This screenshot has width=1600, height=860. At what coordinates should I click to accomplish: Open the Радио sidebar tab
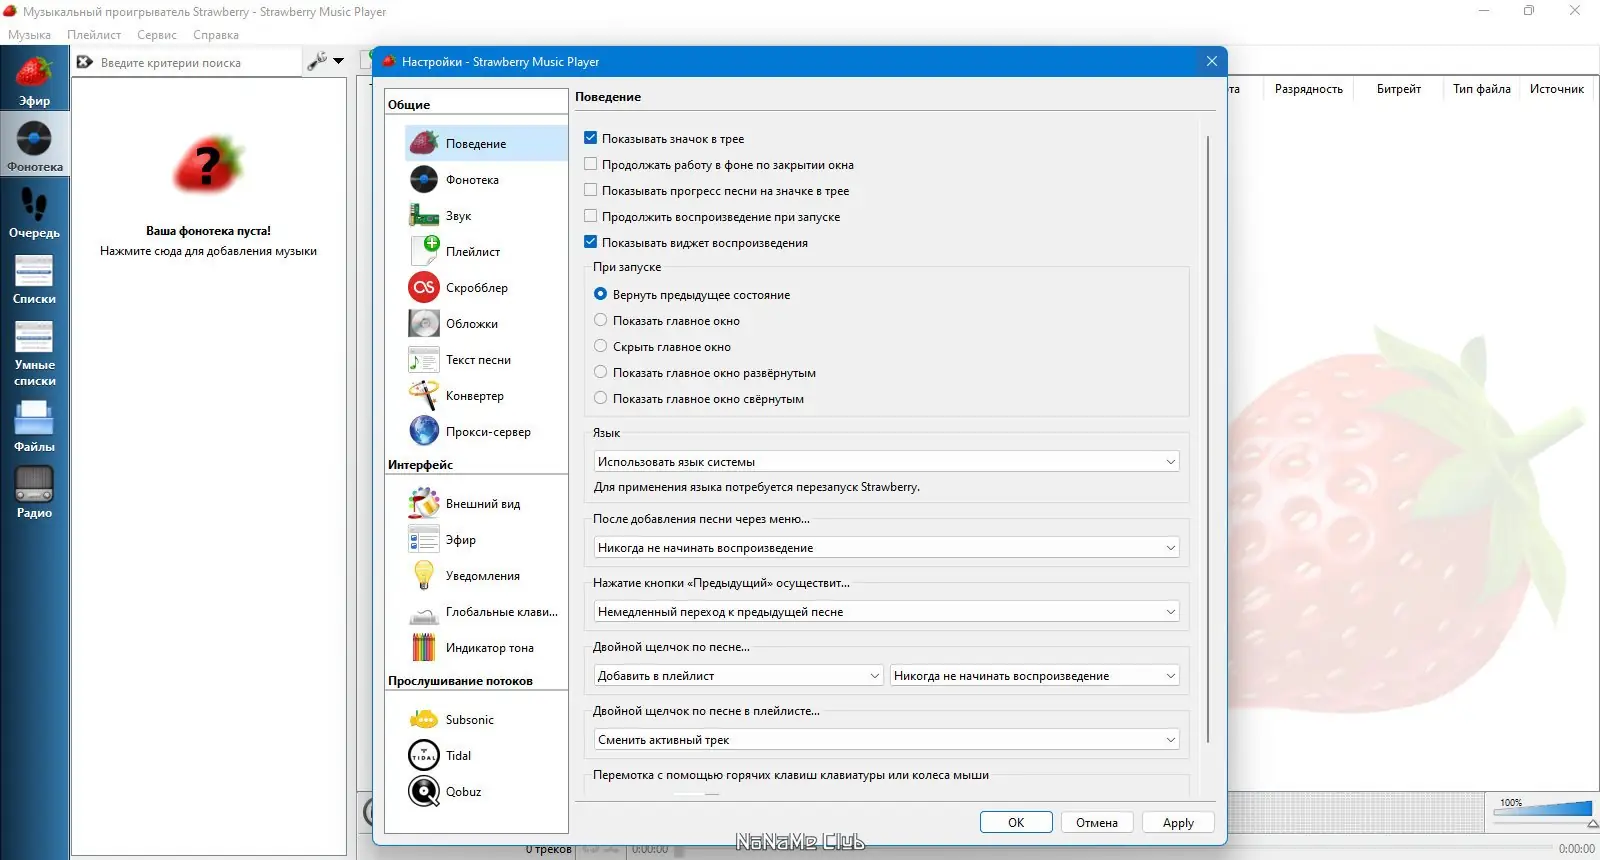pos(34,492)
